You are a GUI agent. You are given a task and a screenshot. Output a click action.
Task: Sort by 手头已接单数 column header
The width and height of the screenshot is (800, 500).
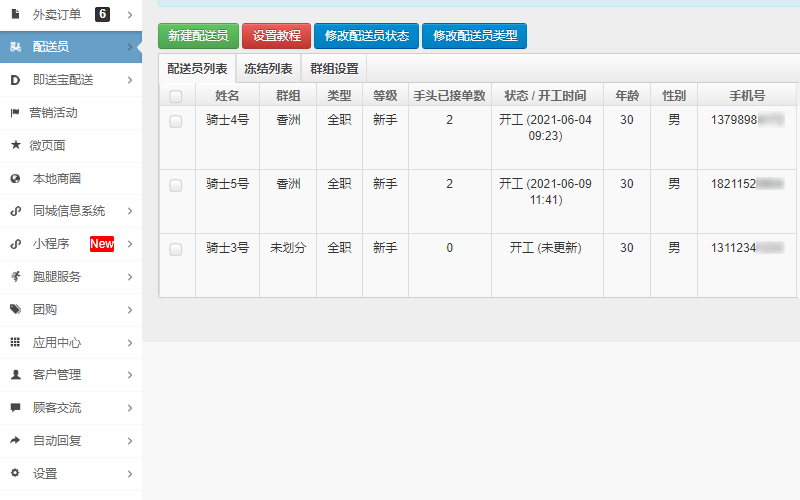[x=449, y=96]
